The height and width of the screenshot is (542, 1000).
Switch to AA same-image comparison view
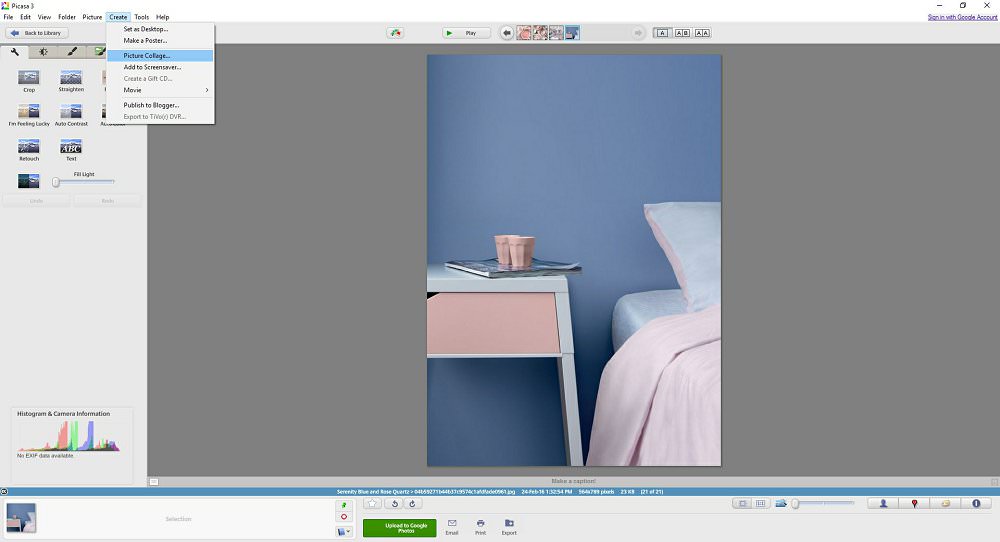point(702,33)
